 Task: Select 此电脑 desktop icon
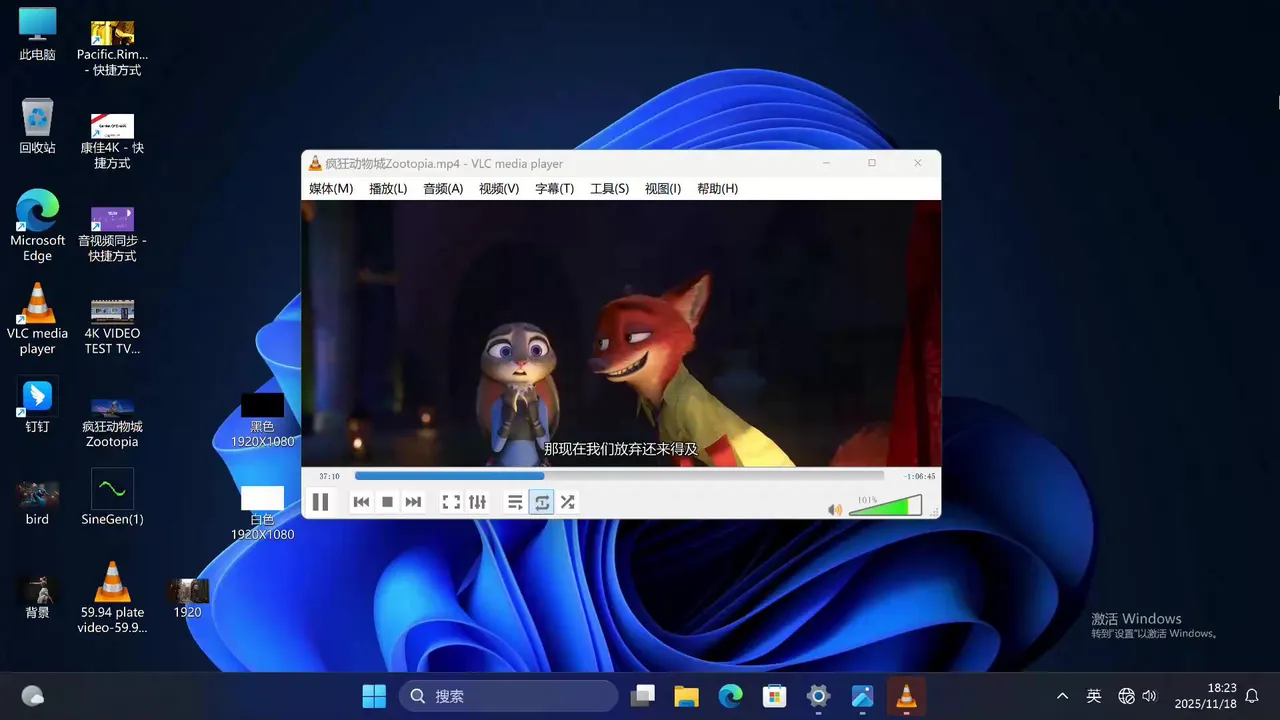37,34
